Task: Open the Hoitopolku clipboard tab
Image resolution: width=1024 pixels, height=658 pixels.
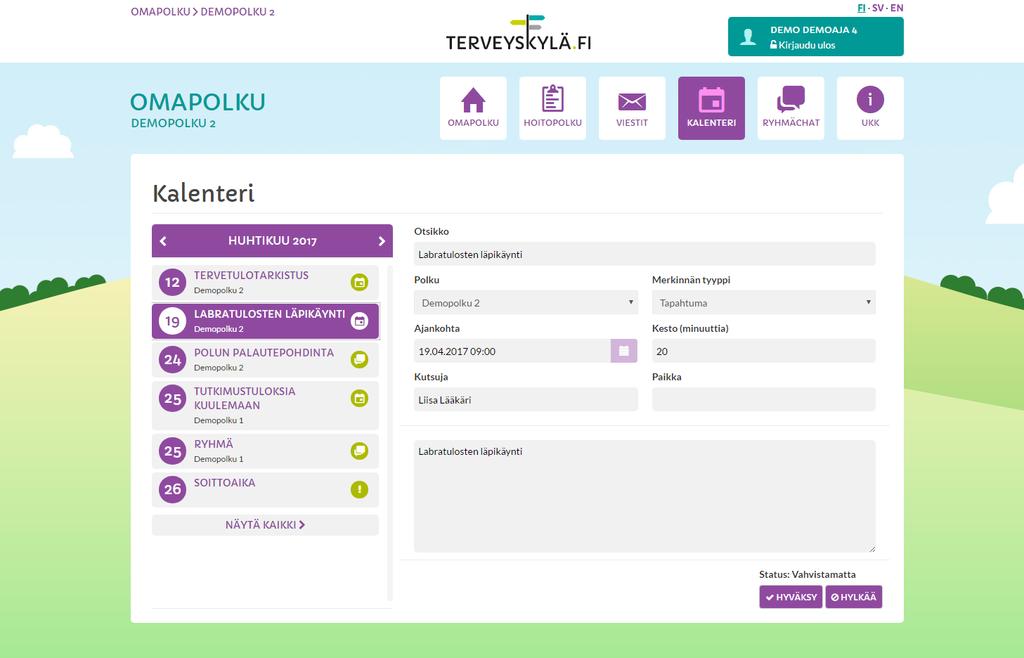Action: [552, 108]
